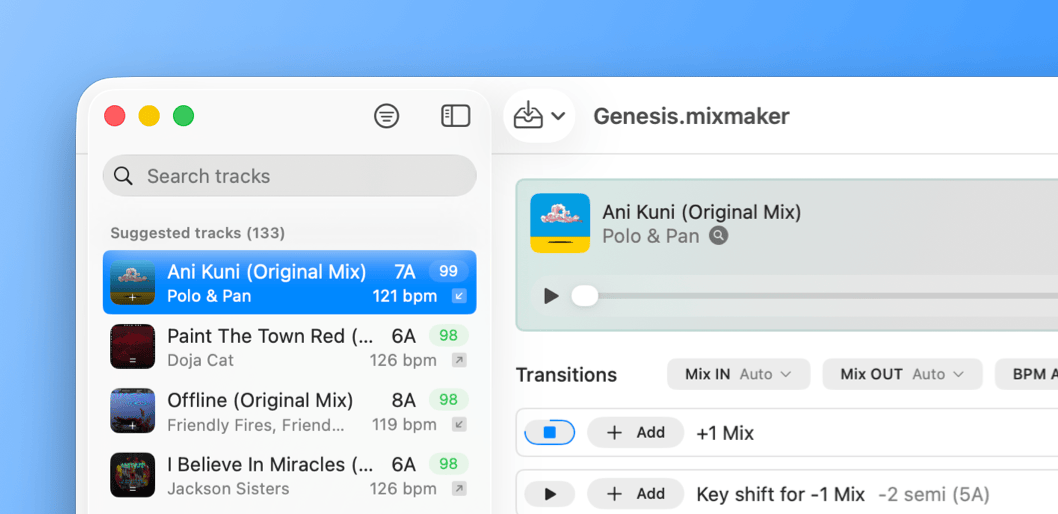The height and width of the screenshot is (514, 1058).
Task: Toggle the sidebar panel icon
Action: coord(455,116)
